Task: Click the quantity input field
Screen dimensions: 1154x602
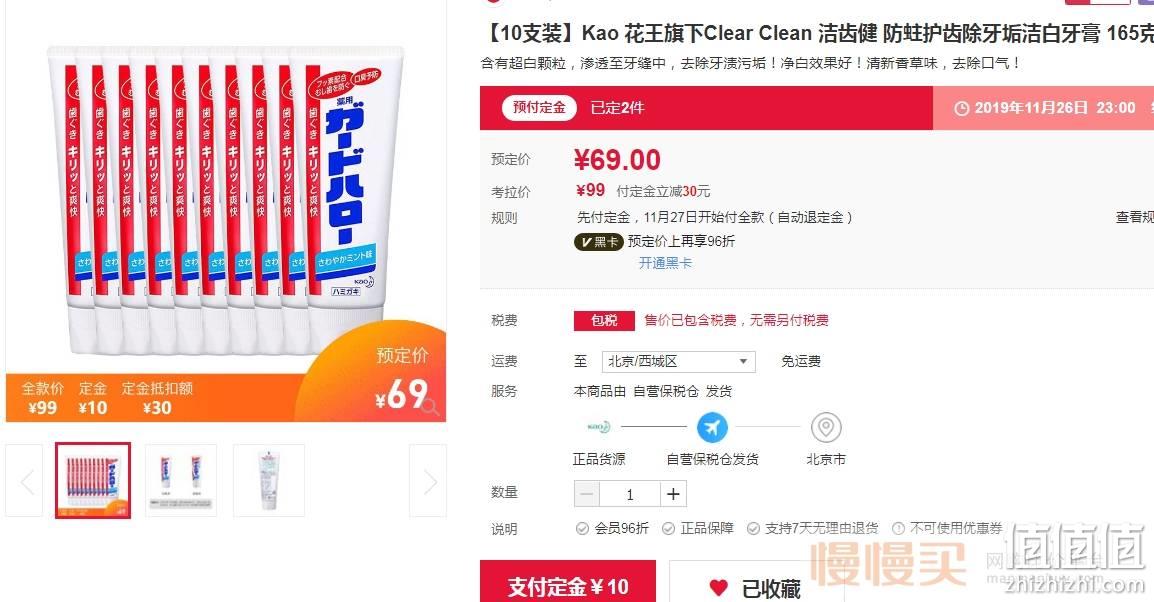Action: (x=630, y=494)
